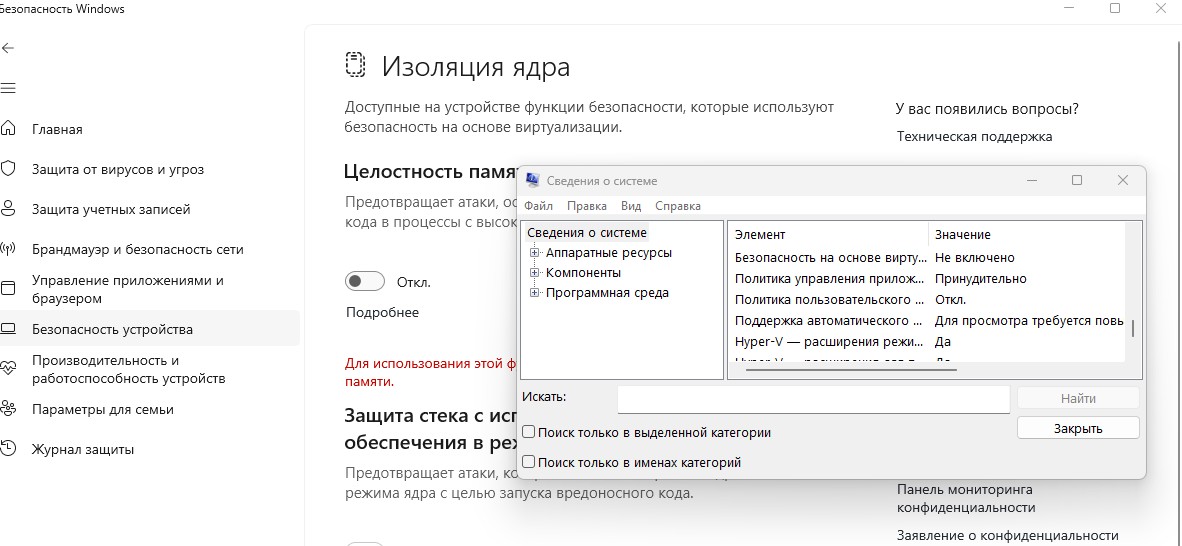Click the family options icon

click(8, 409)
